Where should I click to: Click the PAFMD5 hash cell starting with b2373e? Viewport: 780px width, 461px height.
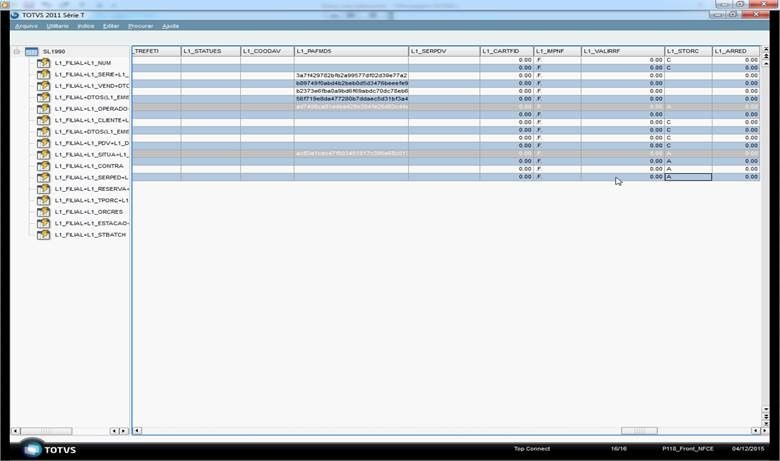351,91
